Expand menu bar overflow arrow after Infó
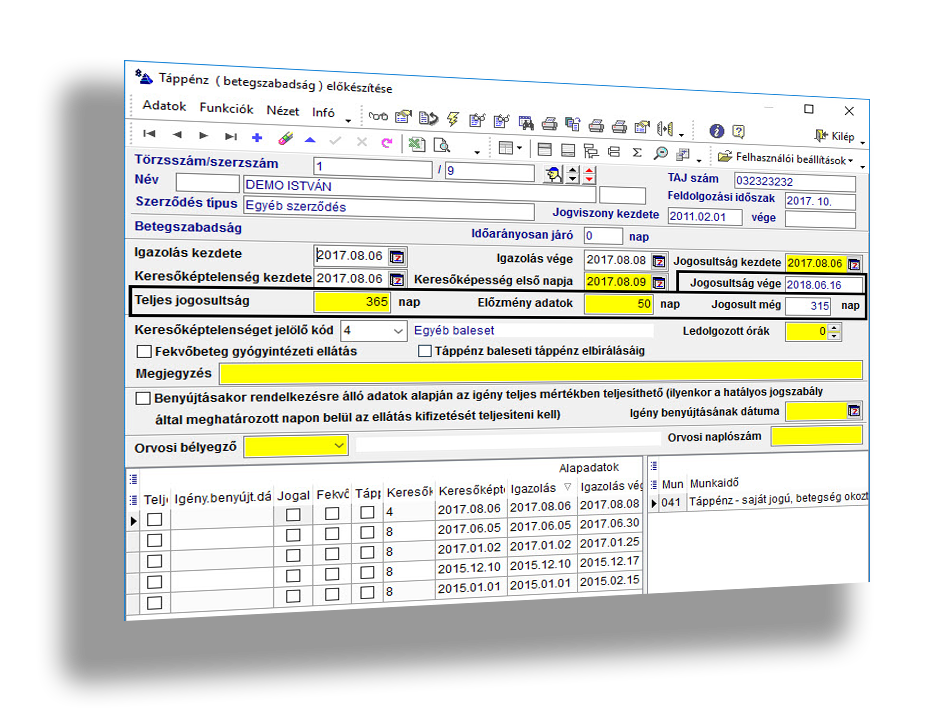 click(x=348, y=120)
